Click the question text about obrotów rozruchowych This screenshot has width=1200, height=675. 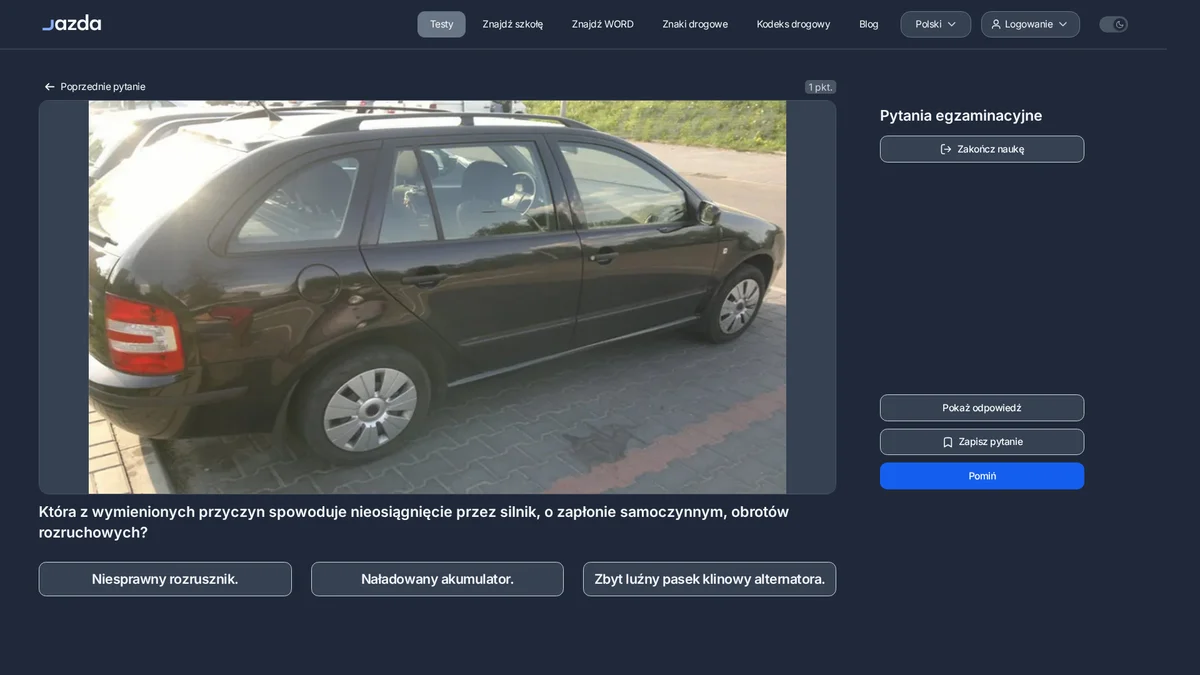pyautogui.click(x=414, y=522)
